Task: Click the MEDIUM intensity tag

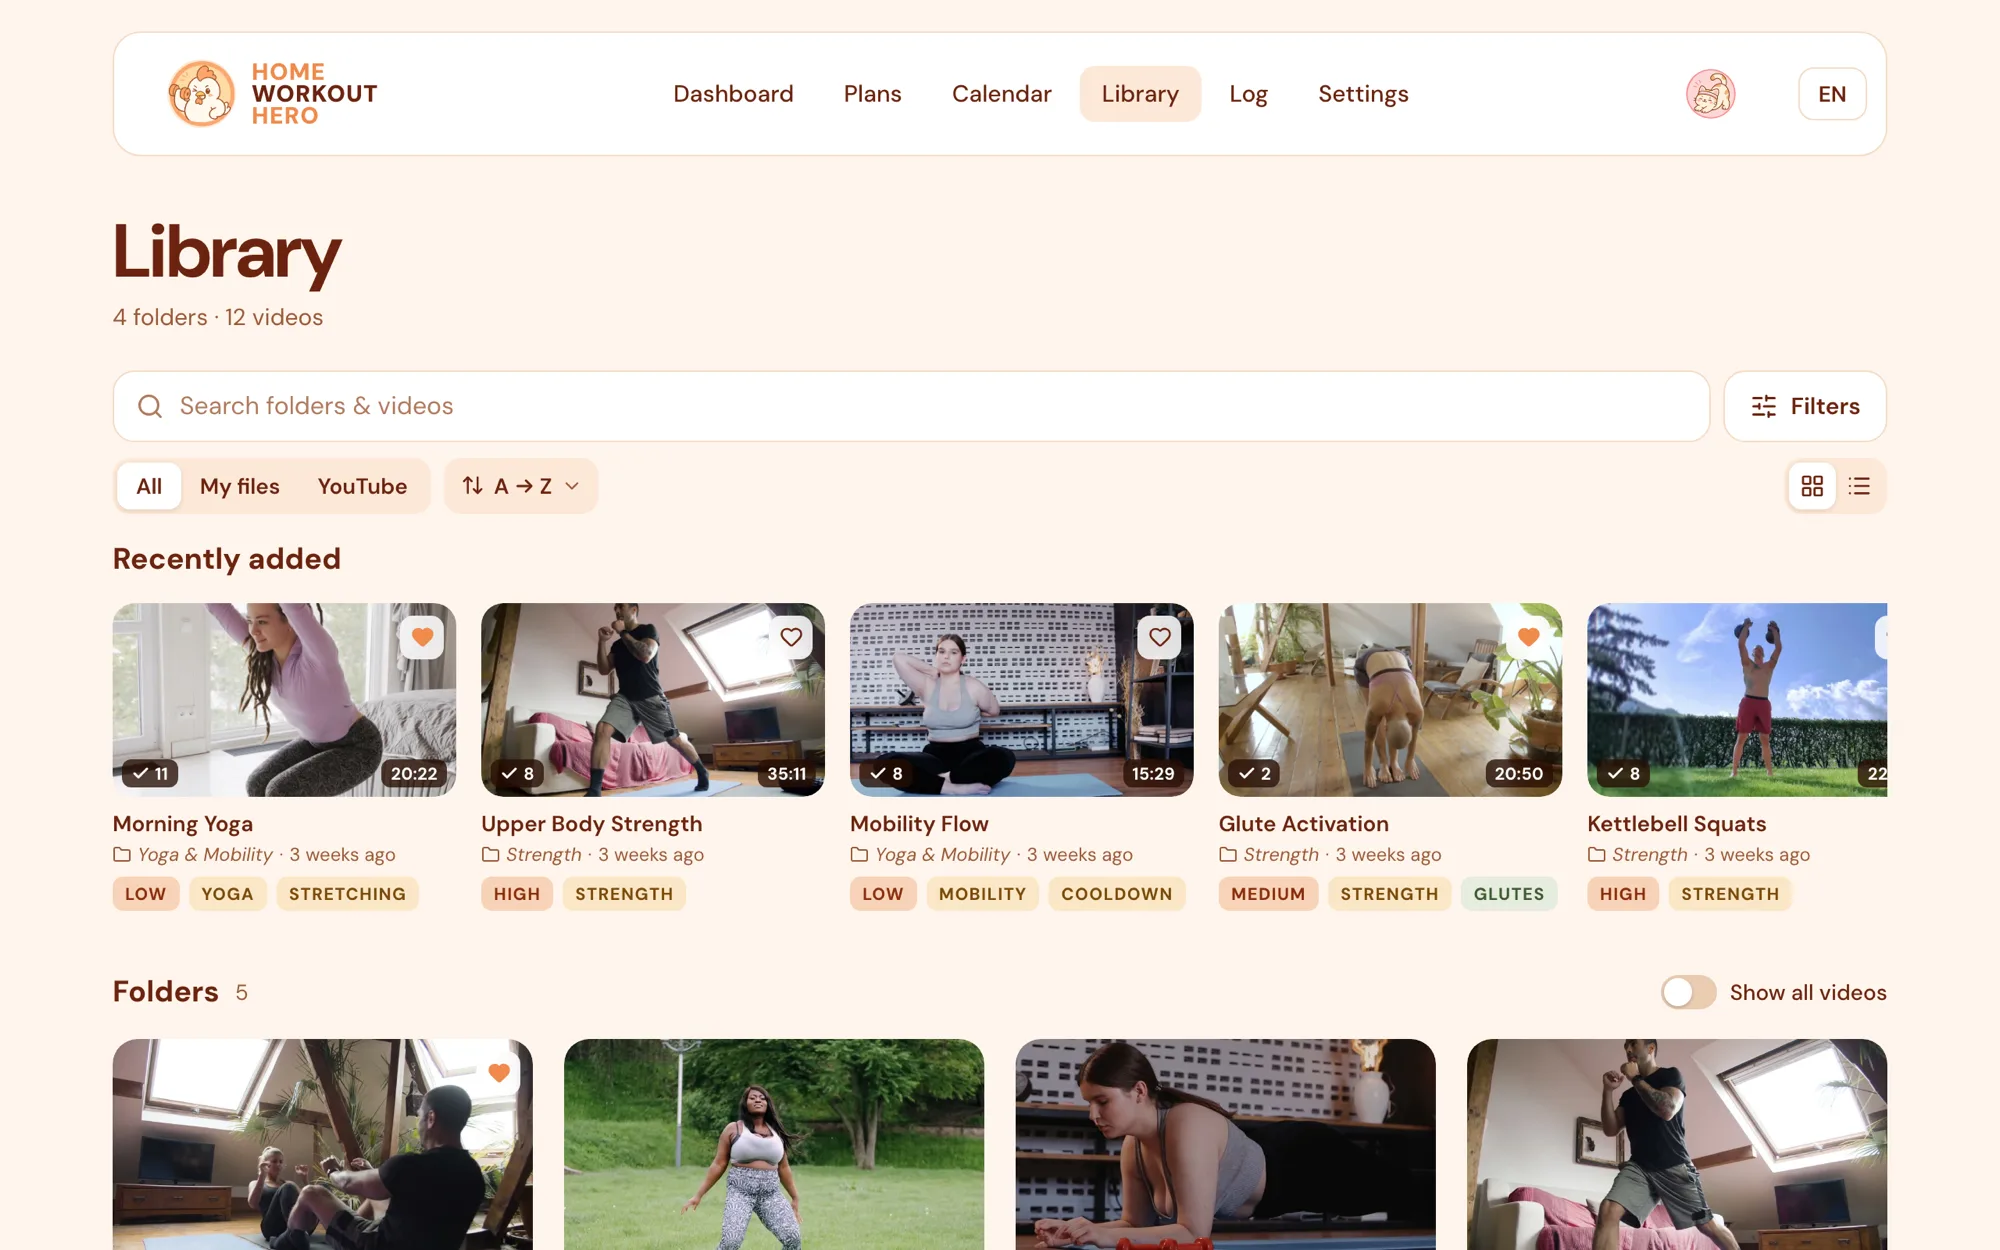Action: point(1268,894)
